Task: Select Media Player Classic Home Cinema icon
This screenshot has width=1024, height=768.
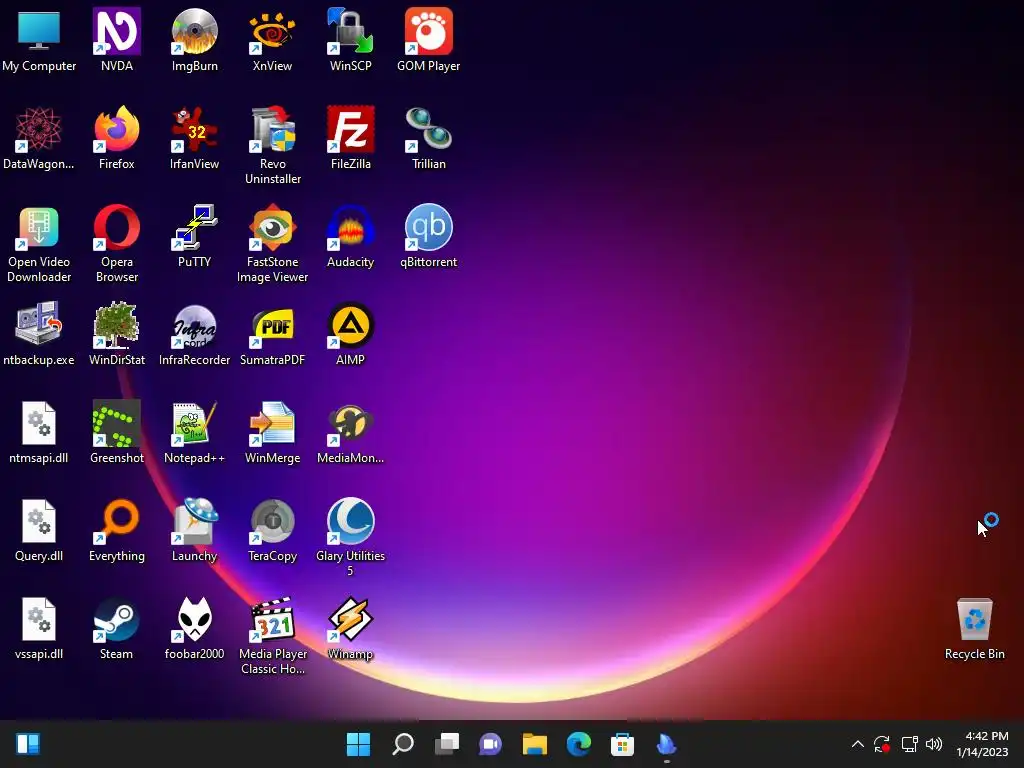Action: point(272,619)
